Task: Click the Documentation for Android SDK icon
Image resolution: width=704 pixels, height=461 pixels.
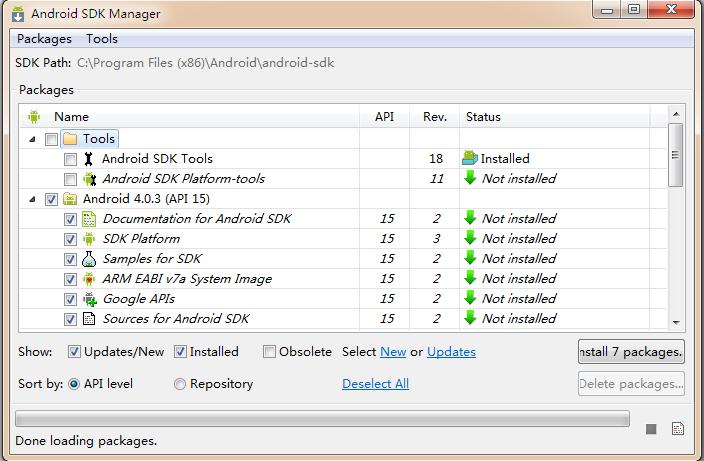Action: [x=89, y=219]
